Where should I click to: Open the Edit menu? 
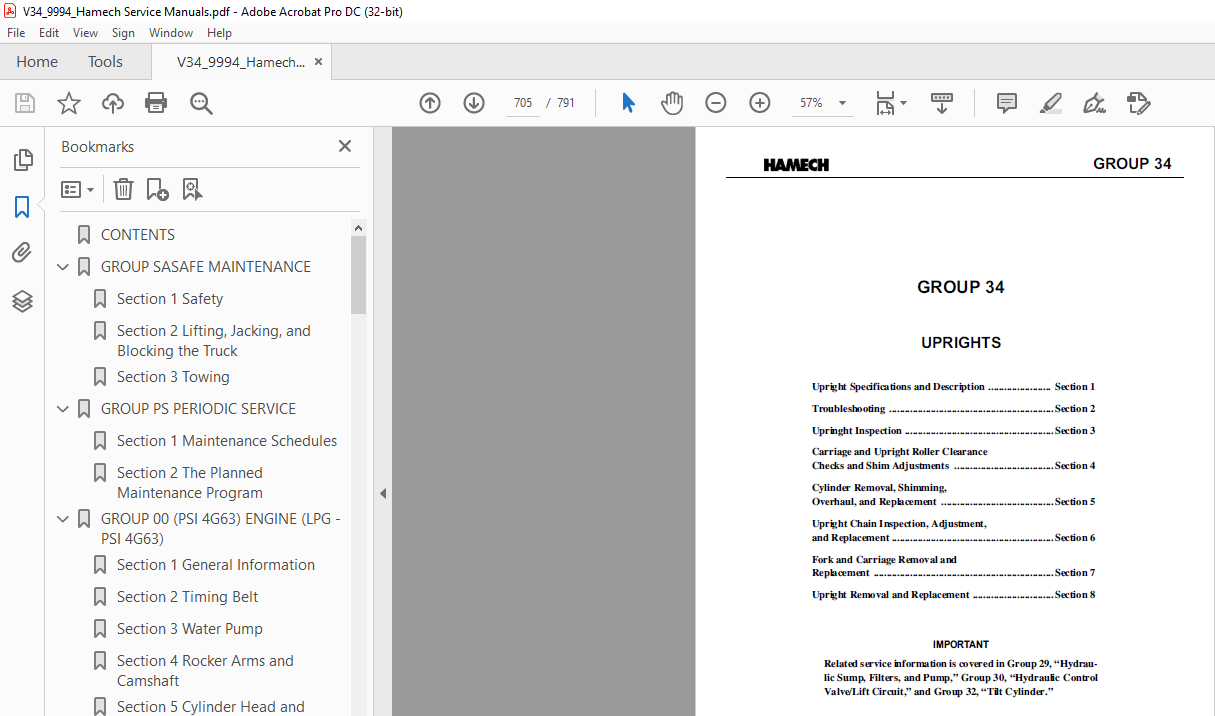click(x=49, y=33)
